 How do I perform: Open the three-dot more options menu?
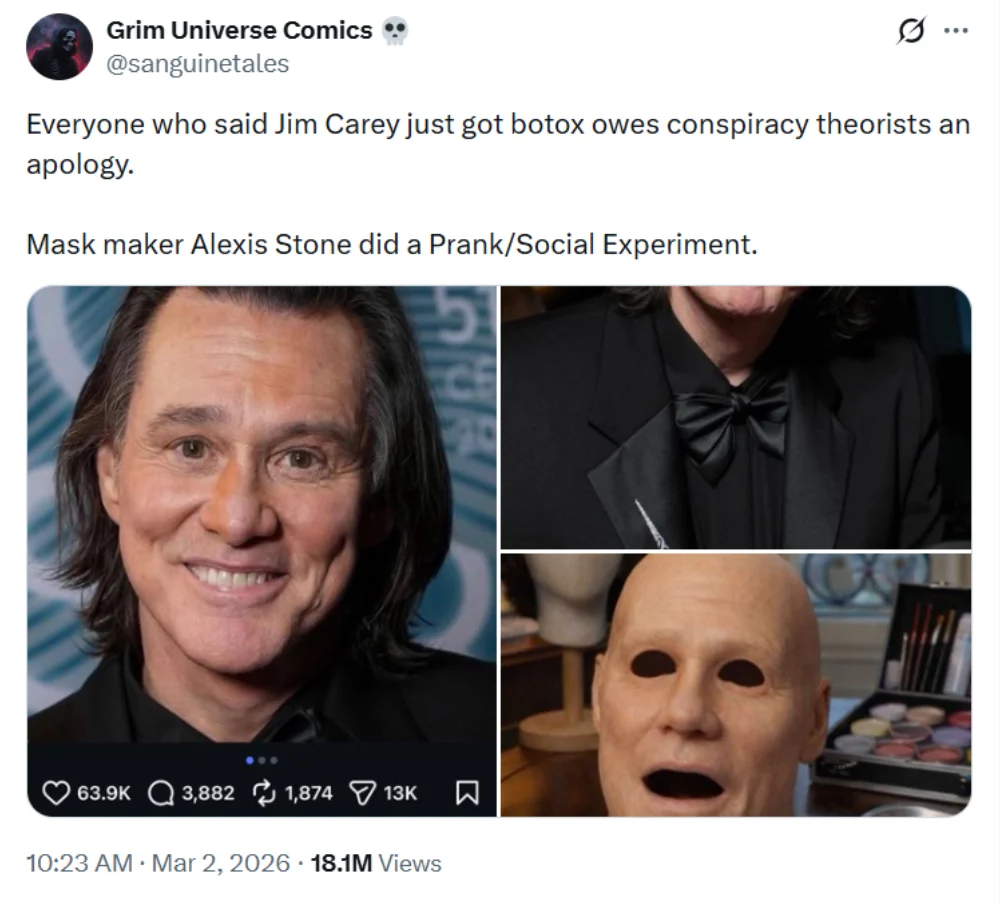tap(956, 31)
